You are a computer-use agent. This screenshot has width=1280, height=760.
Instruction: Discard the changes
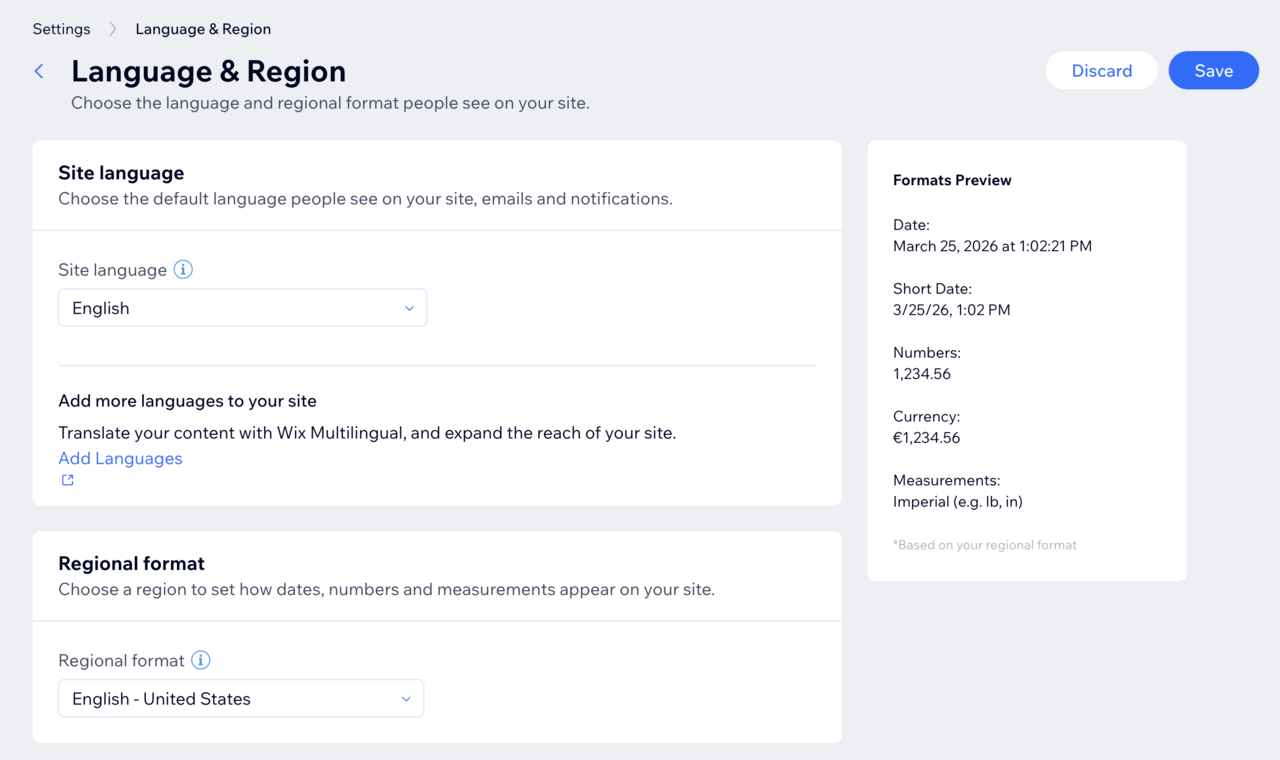[1102, 71]
